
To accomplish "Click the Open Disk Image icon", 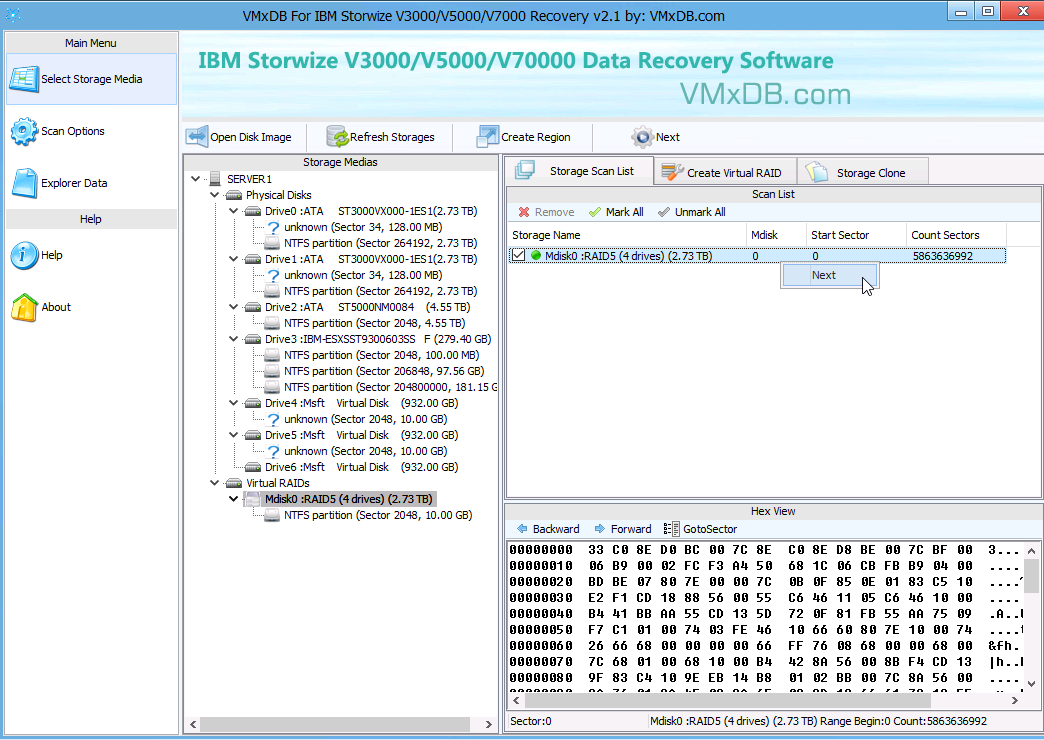I will tap(197, 137).
